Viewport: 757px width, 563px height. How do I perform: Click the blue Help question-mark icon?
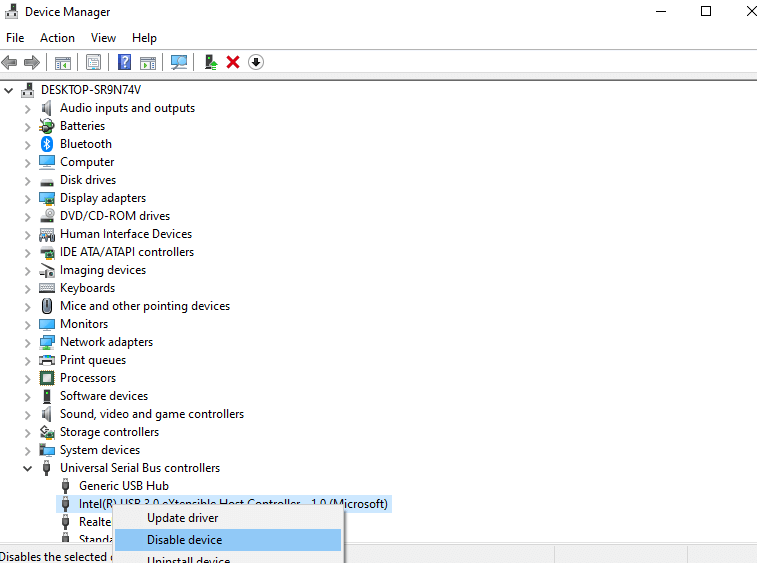coord(125,62)
